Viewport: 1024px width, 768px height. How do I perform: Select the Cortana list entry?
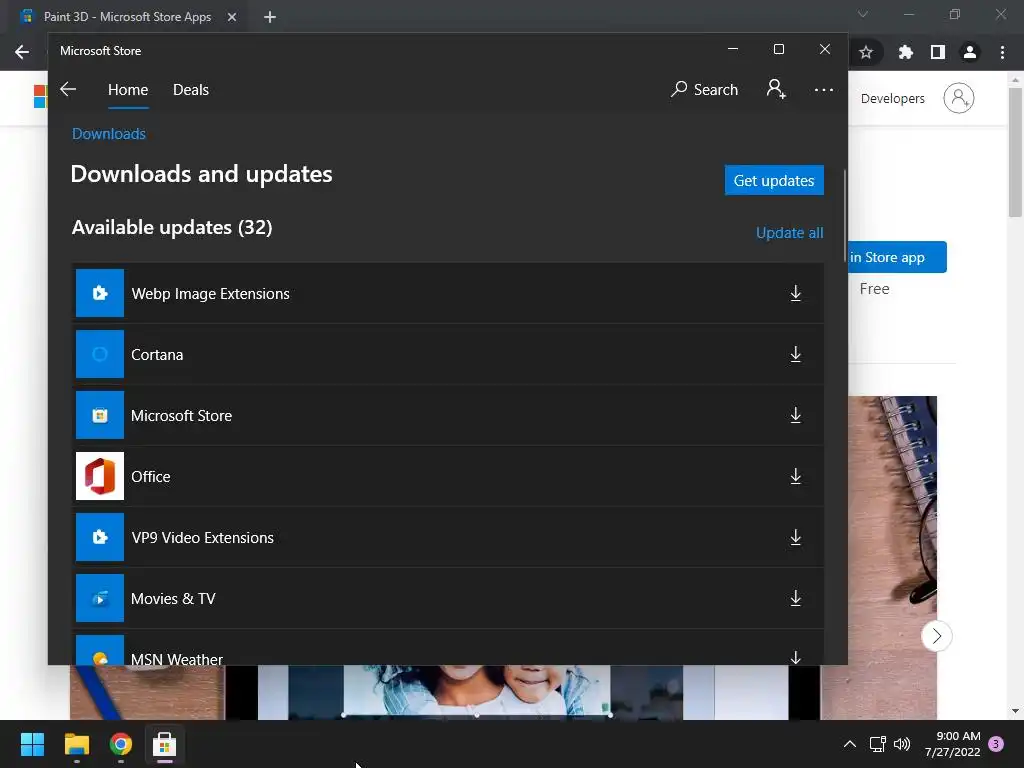click(x=448, y=354)
